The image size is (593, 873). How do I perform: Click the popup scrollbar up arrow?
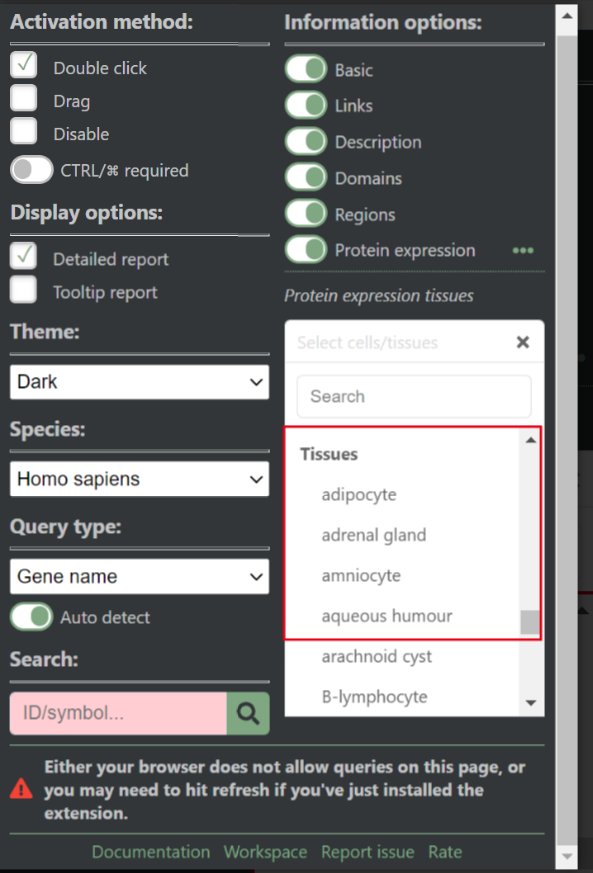[567, 16]
